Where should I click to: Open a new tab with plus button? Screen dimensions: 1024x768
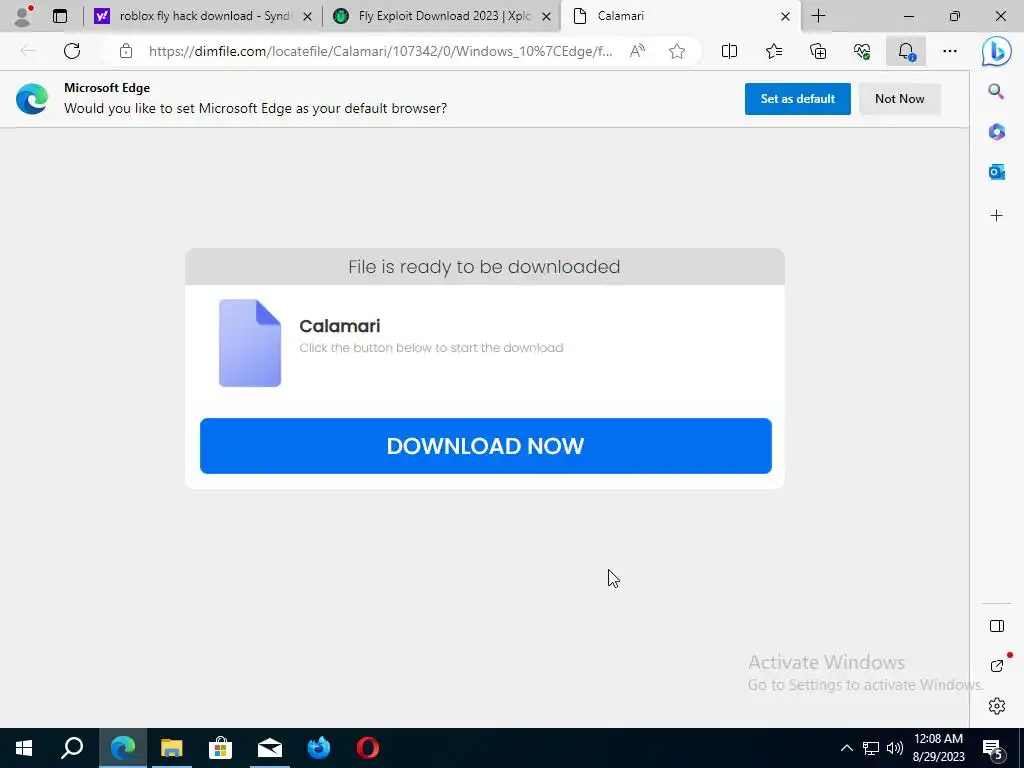[x=818, y=16]
